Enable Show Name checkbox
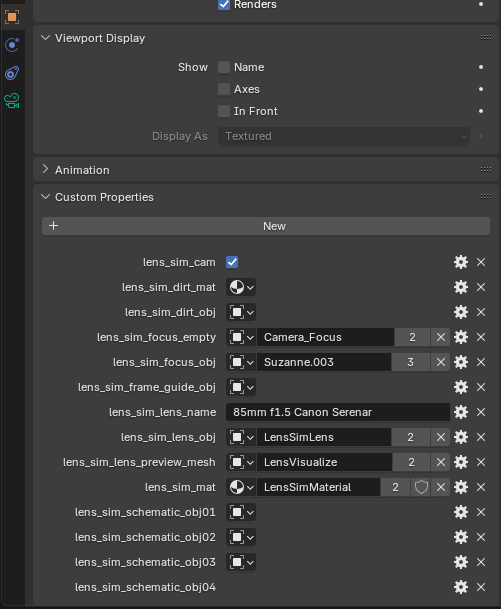The width and height of the screenshot is (501, 609). click(224, 67)
